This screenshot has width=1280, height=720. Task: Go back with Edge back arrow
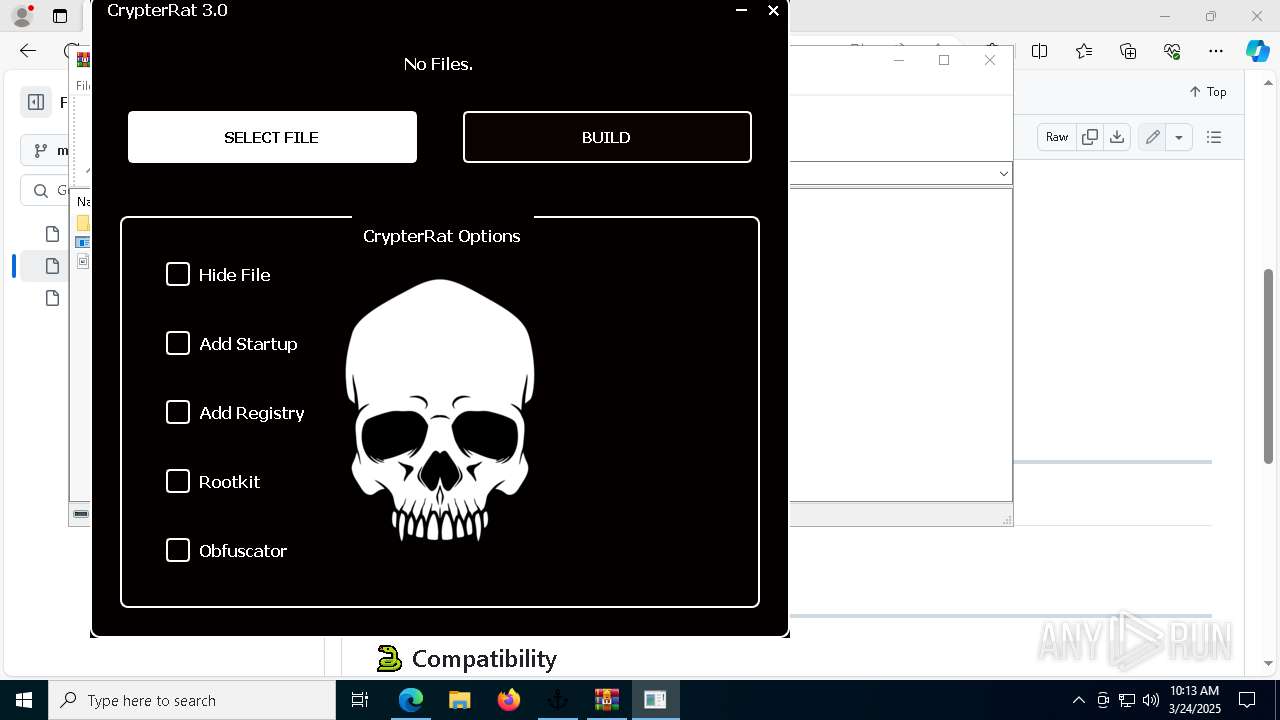pos(28,51)
